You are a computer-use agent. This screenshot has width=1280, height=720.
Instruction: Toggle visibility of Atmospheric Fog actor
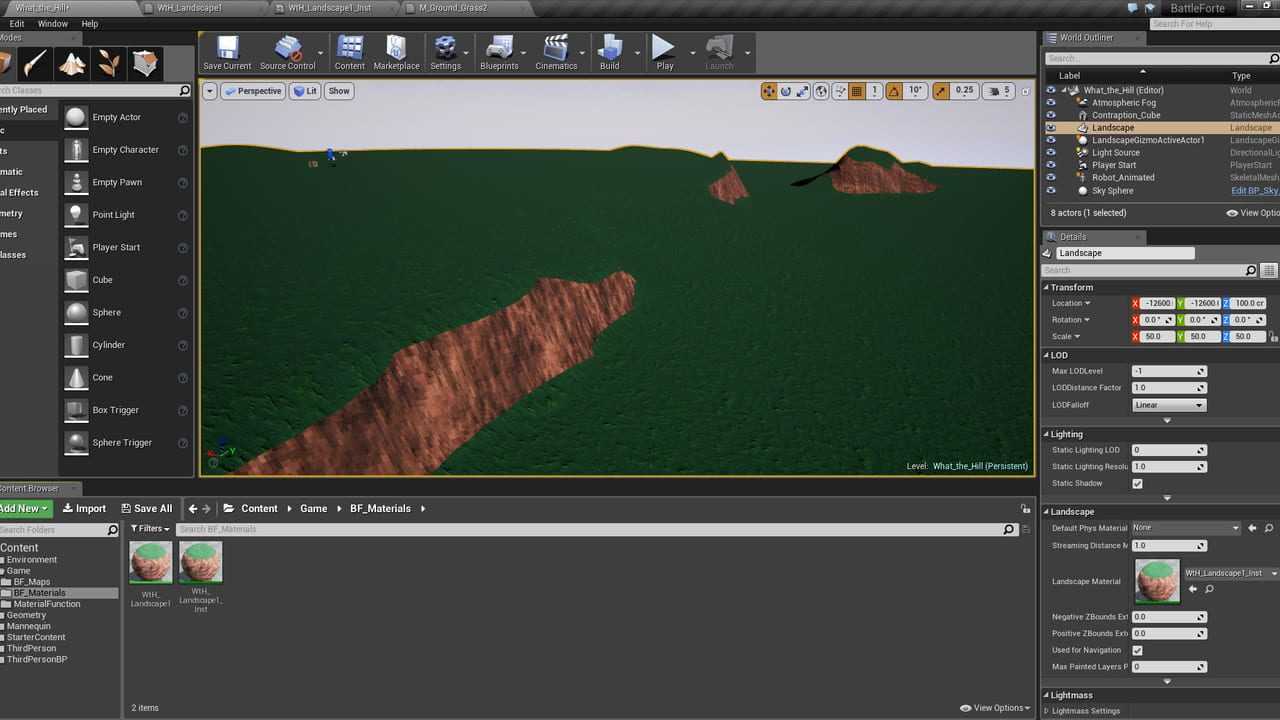(x=1050, y=103)
